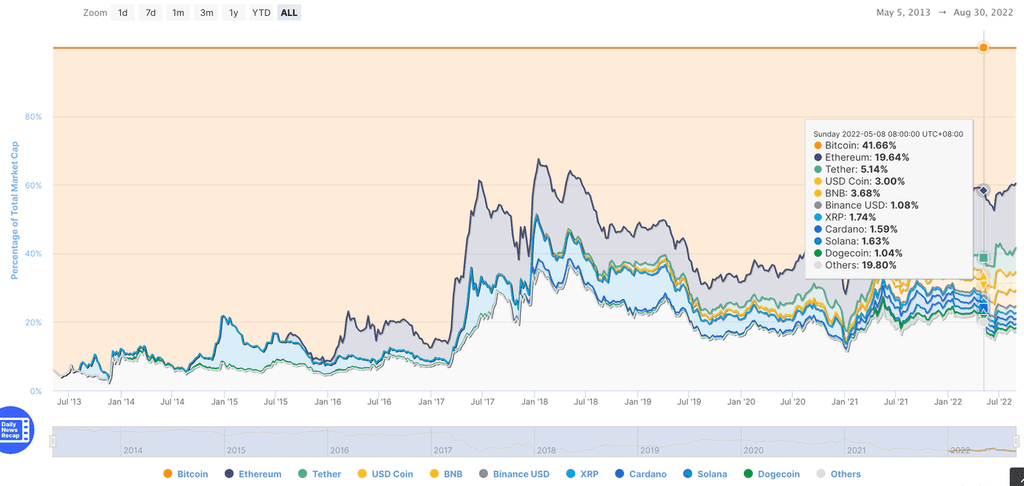This screenshot has width=1024, height=486.
Task: Set zoom range to 1d
Action: [122, 13]
